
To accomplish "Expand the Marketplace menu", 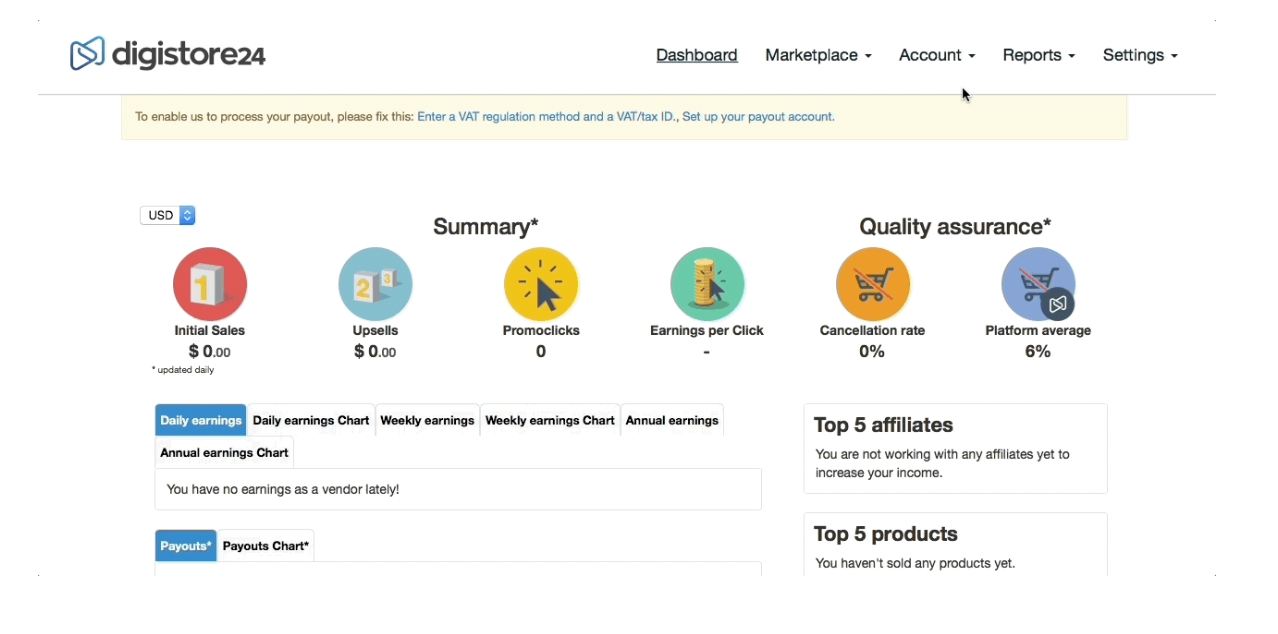I will point(818,55).
